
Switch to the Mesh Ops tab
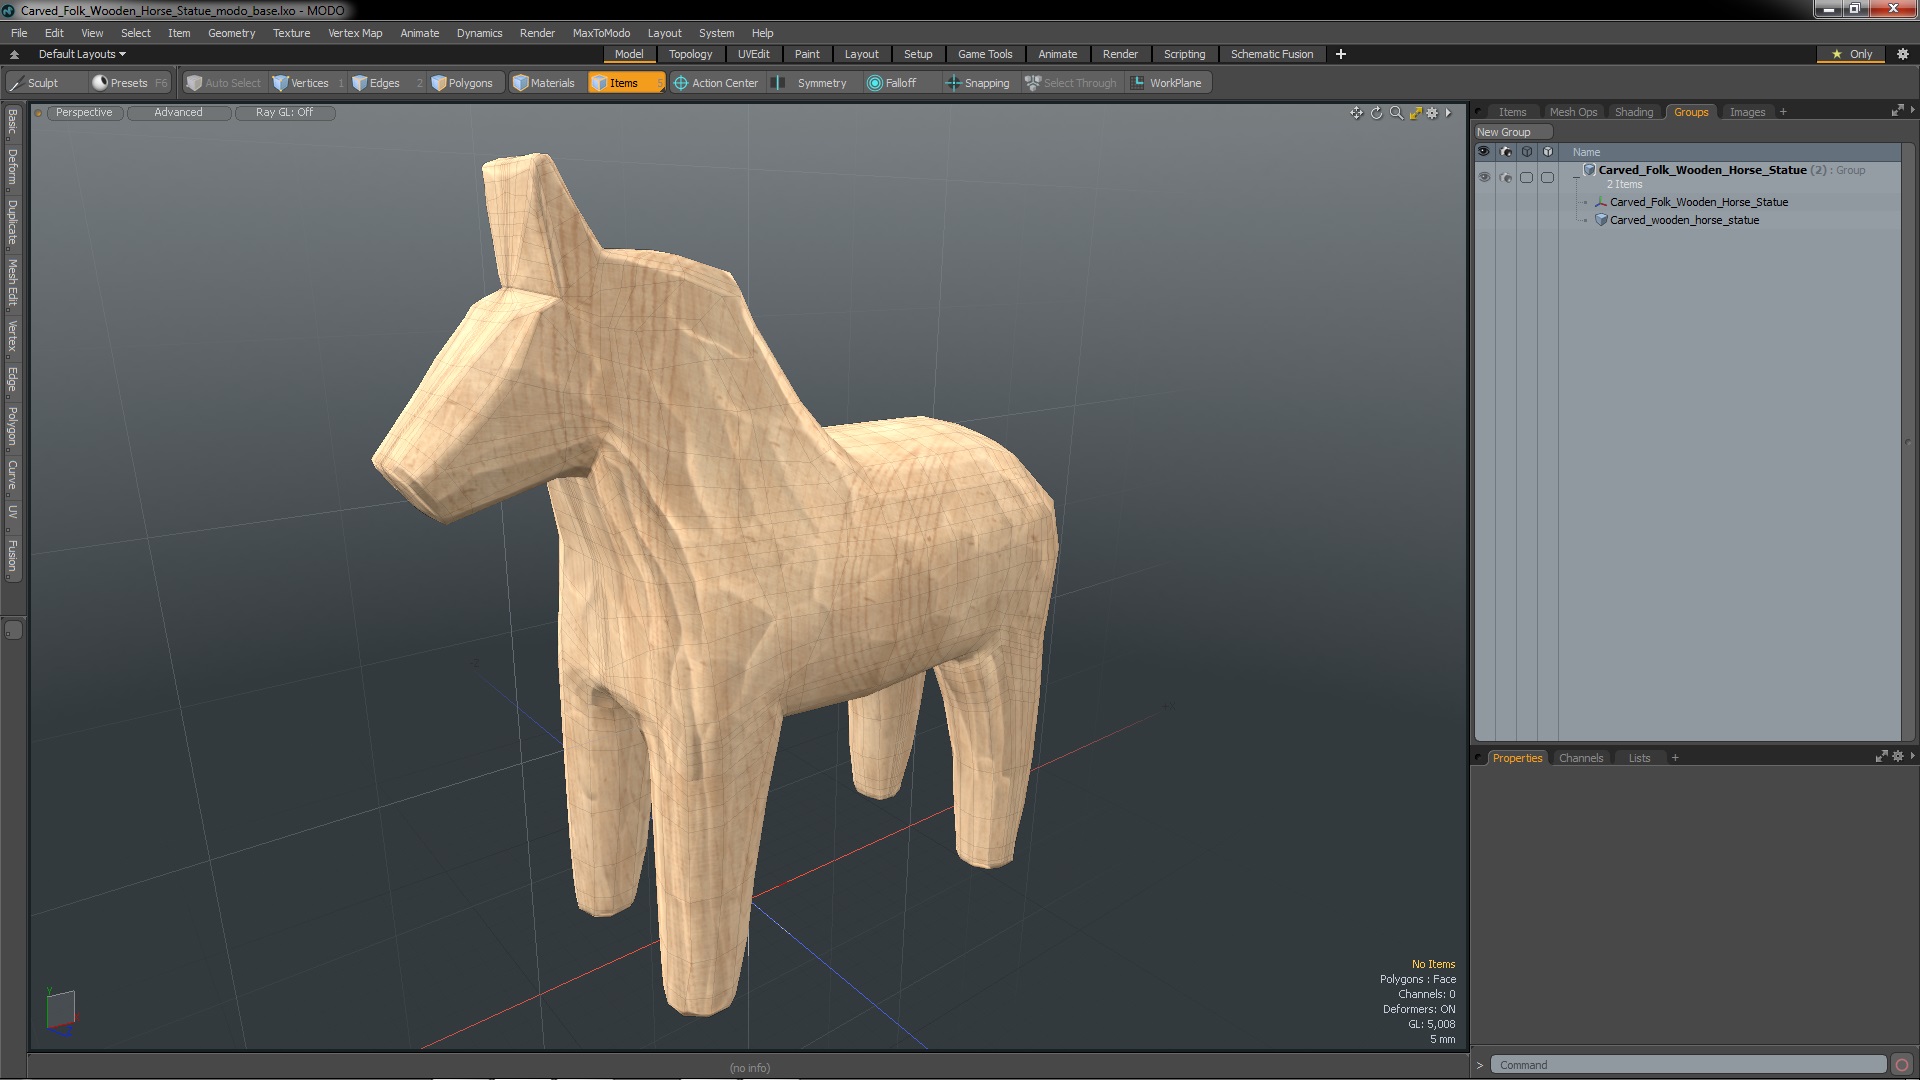coord(1573,112)
